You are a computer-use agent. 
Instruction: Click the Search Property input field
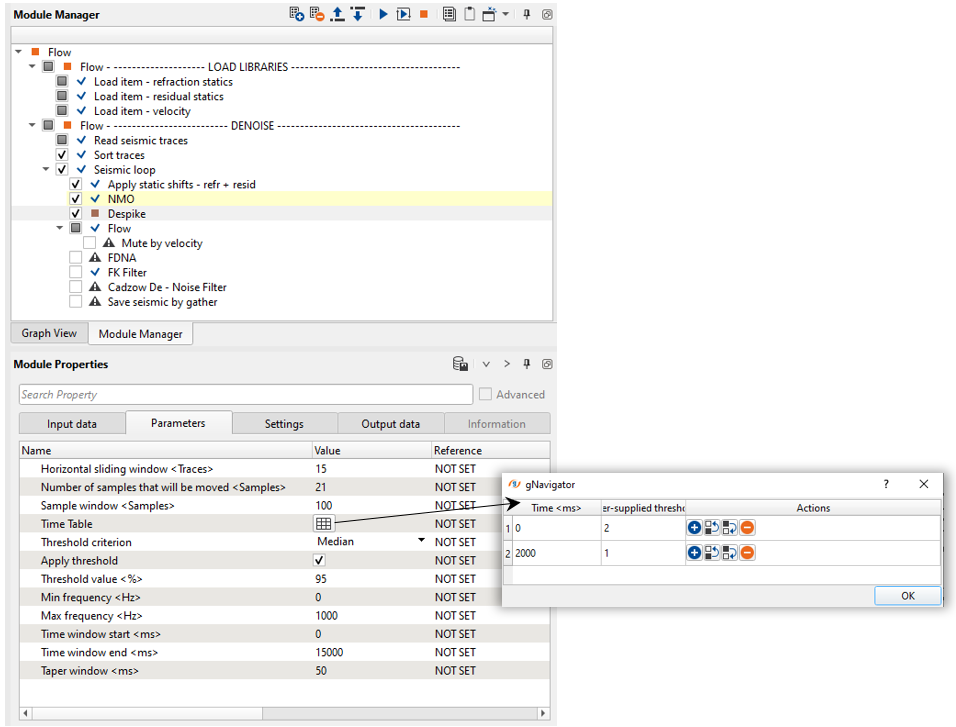point(245,395)
